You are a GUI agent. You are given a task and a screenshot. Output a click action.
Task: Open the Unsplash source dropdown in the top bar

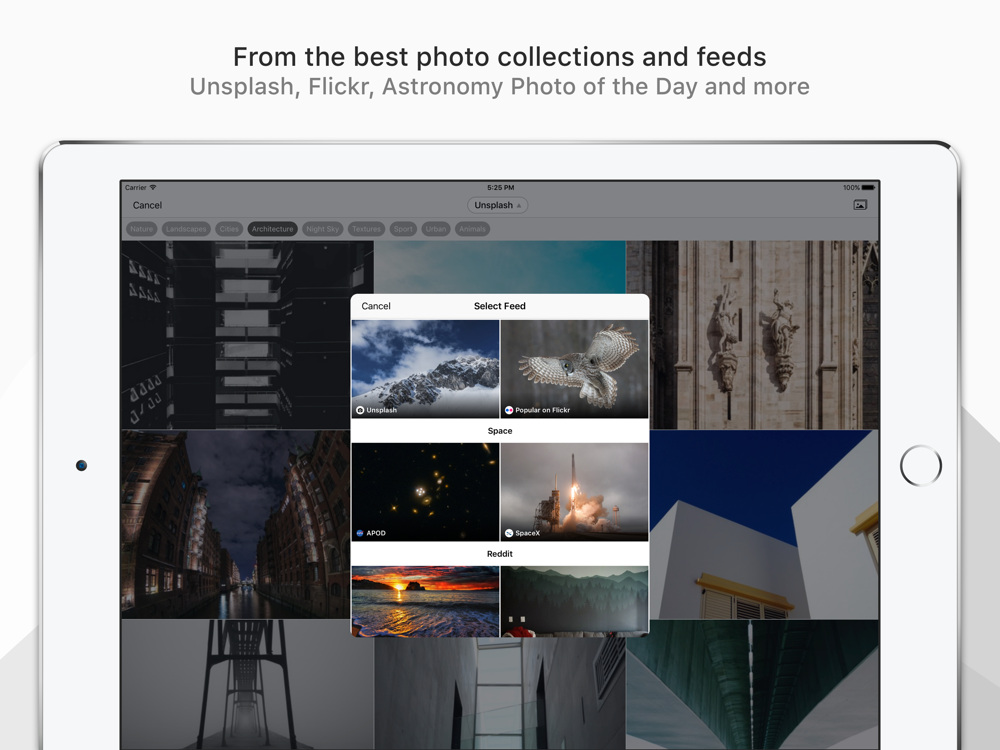click(497, 205)
